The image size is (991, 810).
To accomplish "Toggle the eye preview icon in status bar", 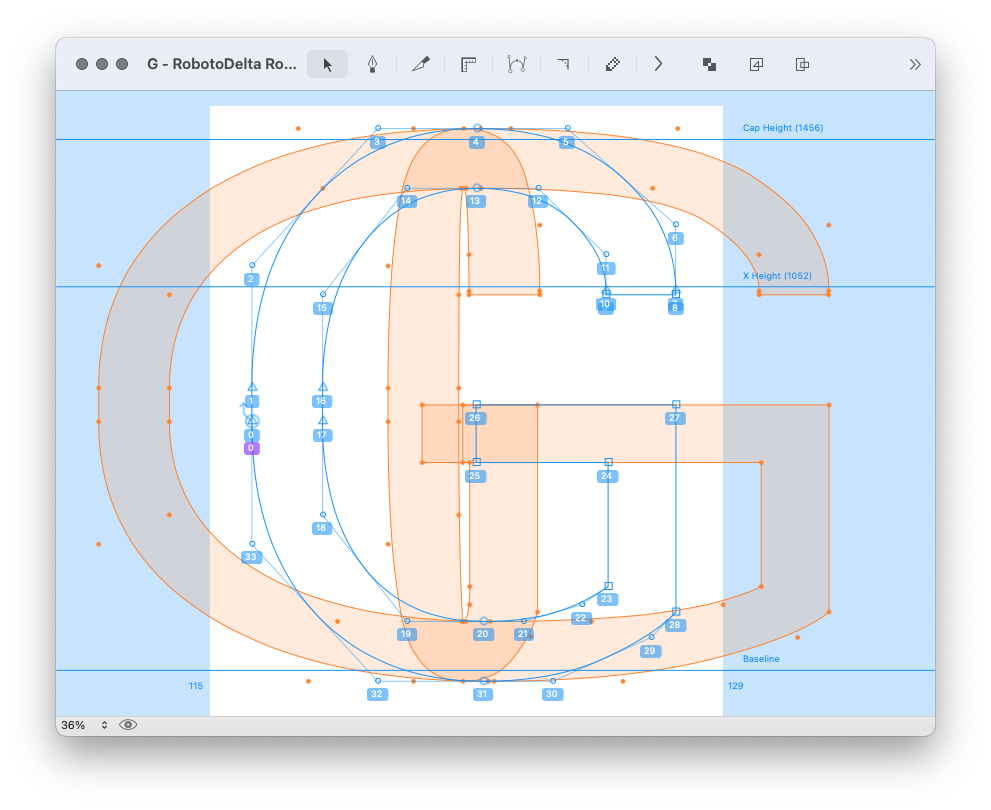I will [128, 725].
